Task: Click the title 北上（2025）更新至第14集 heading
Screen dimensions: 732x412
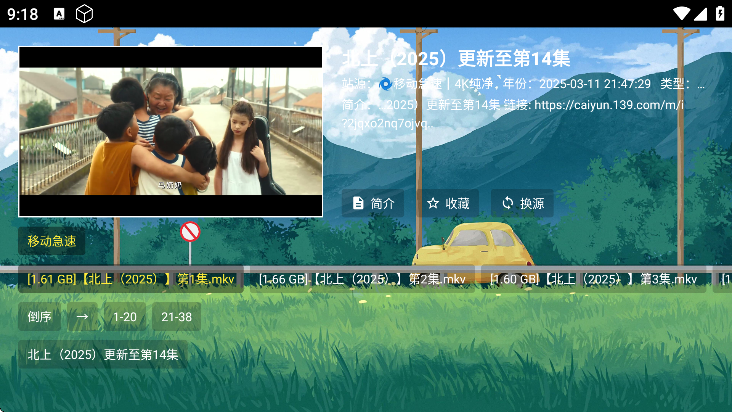Action: pos(456,59)
